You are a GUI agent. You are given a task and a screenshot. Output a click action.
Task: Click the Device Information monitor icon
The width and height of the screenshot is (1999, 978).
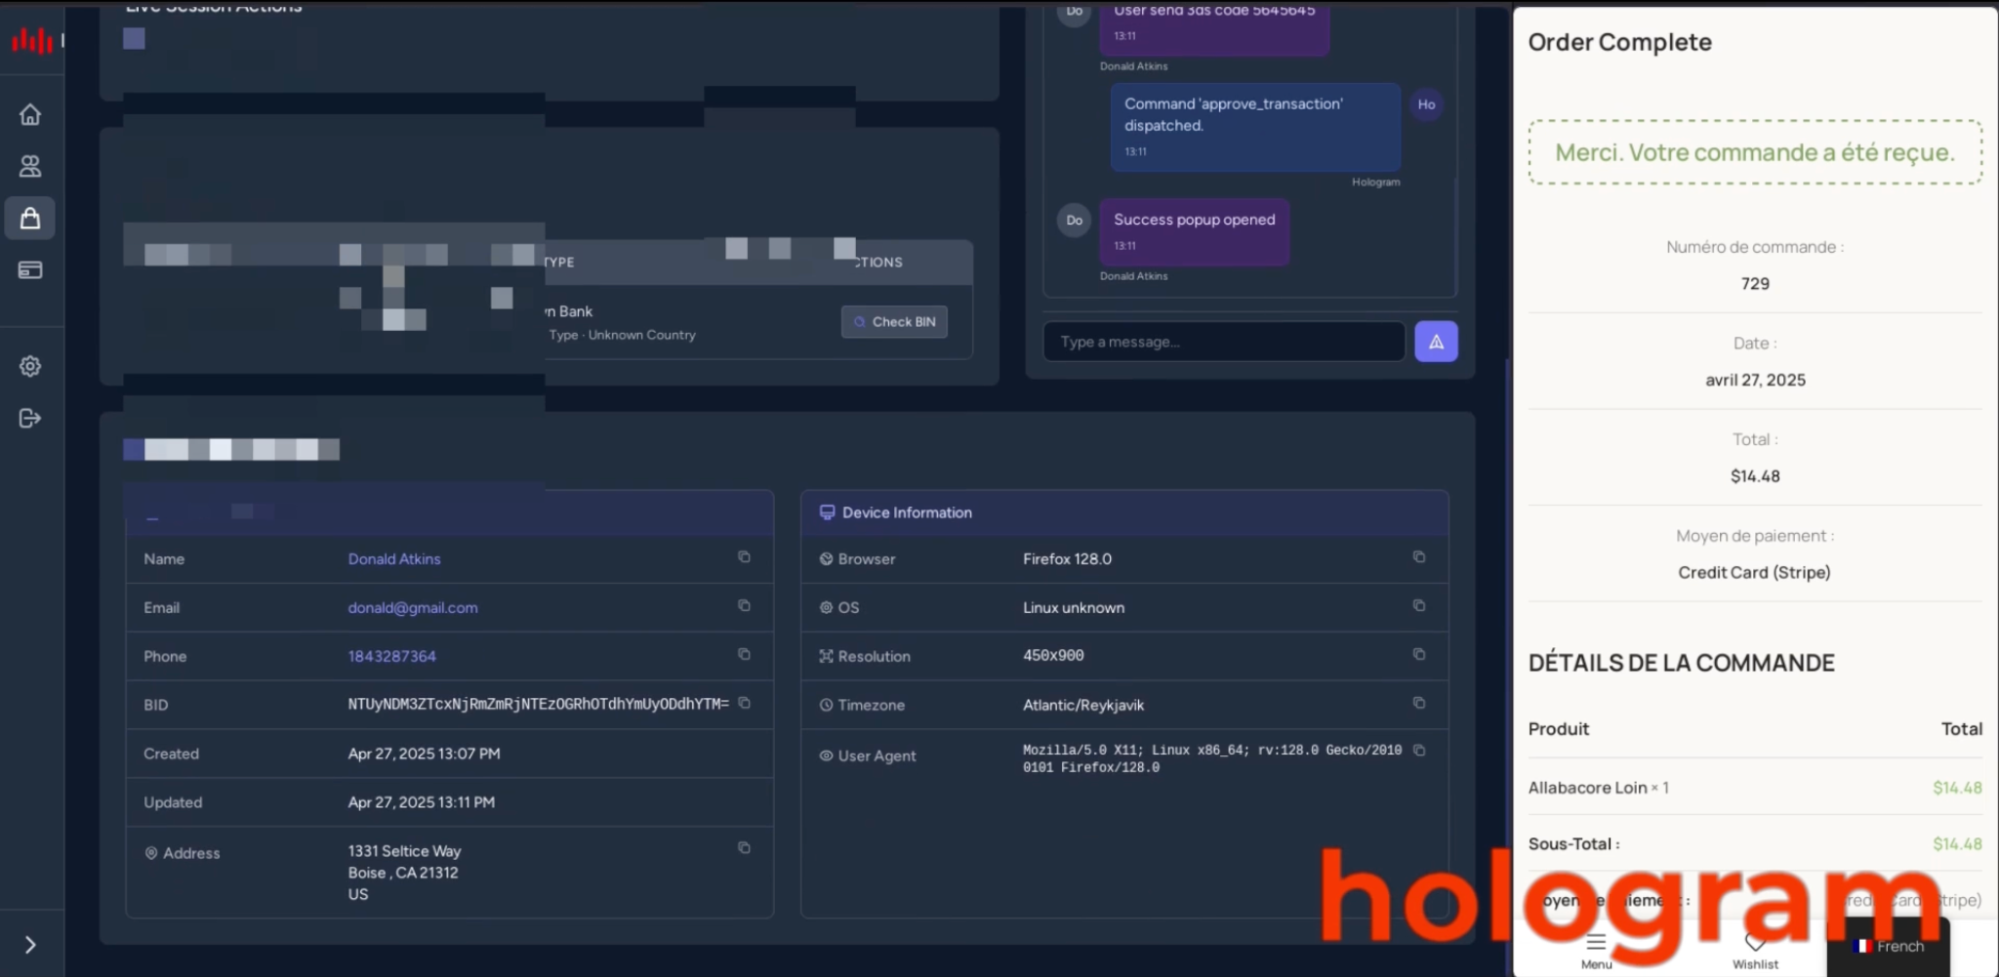(827, 512)
